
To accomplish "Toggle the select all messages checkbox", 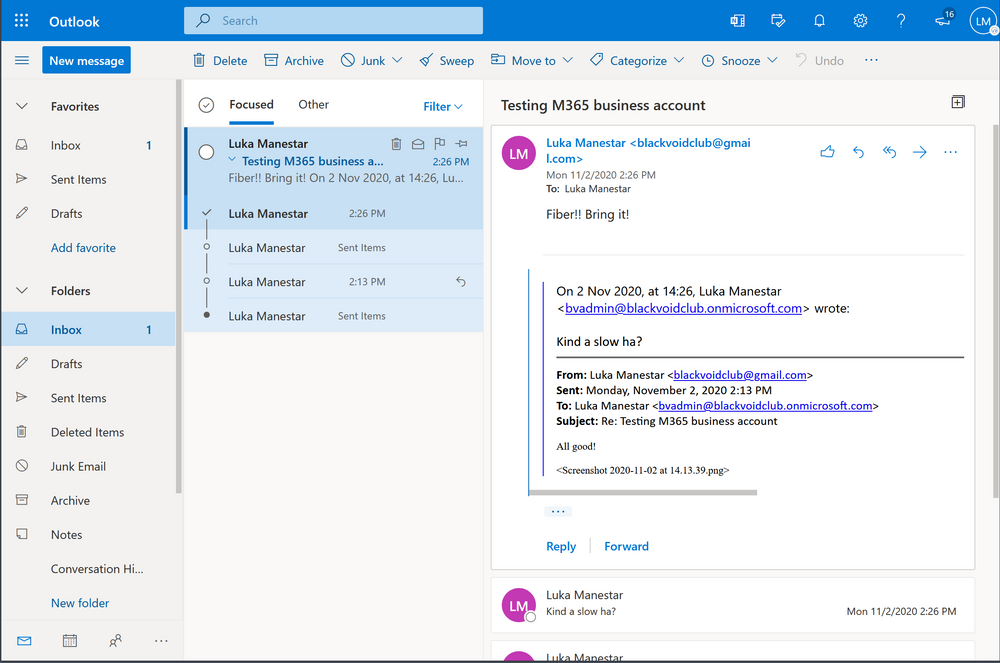I will pyautogui.click(x=206, y=105).
